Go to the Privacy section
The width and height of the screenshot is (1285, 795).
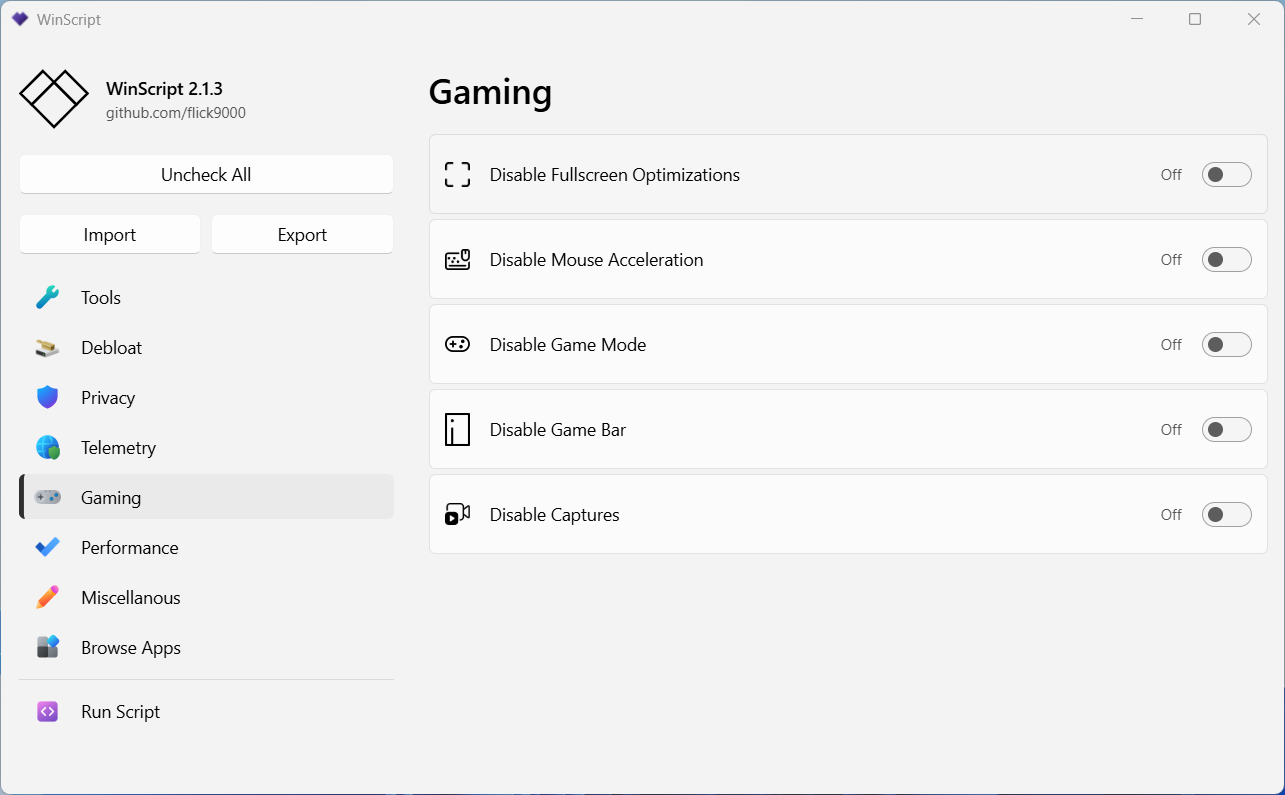click(108, 398)
